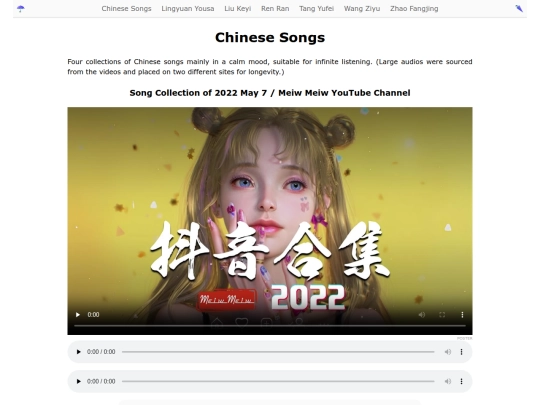Click the pen icon in the top right

click(519, 9)
